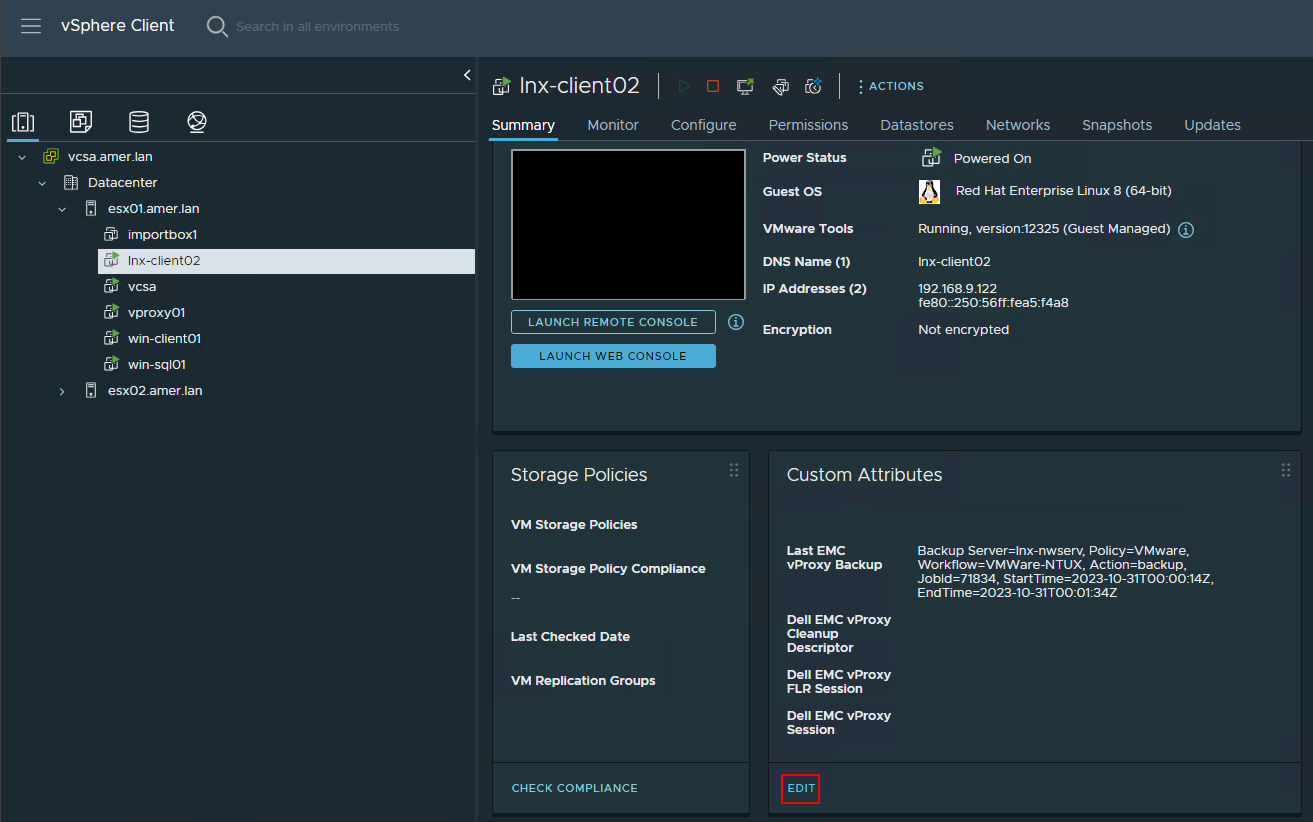Open the Networking inventory view icon
This screenshot has height=822, width=1313.
197,122
